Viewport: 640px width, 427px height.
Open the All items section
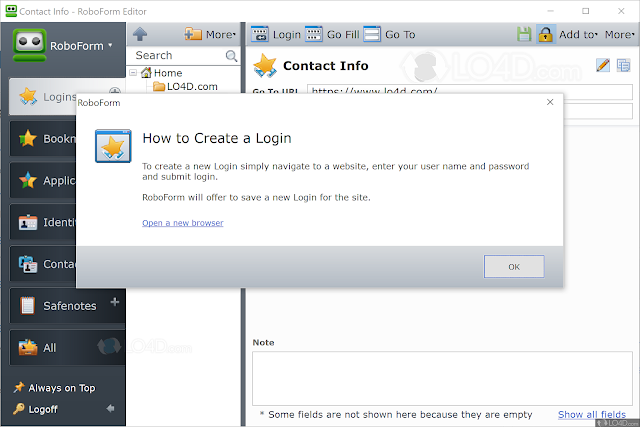coord(67,348)
